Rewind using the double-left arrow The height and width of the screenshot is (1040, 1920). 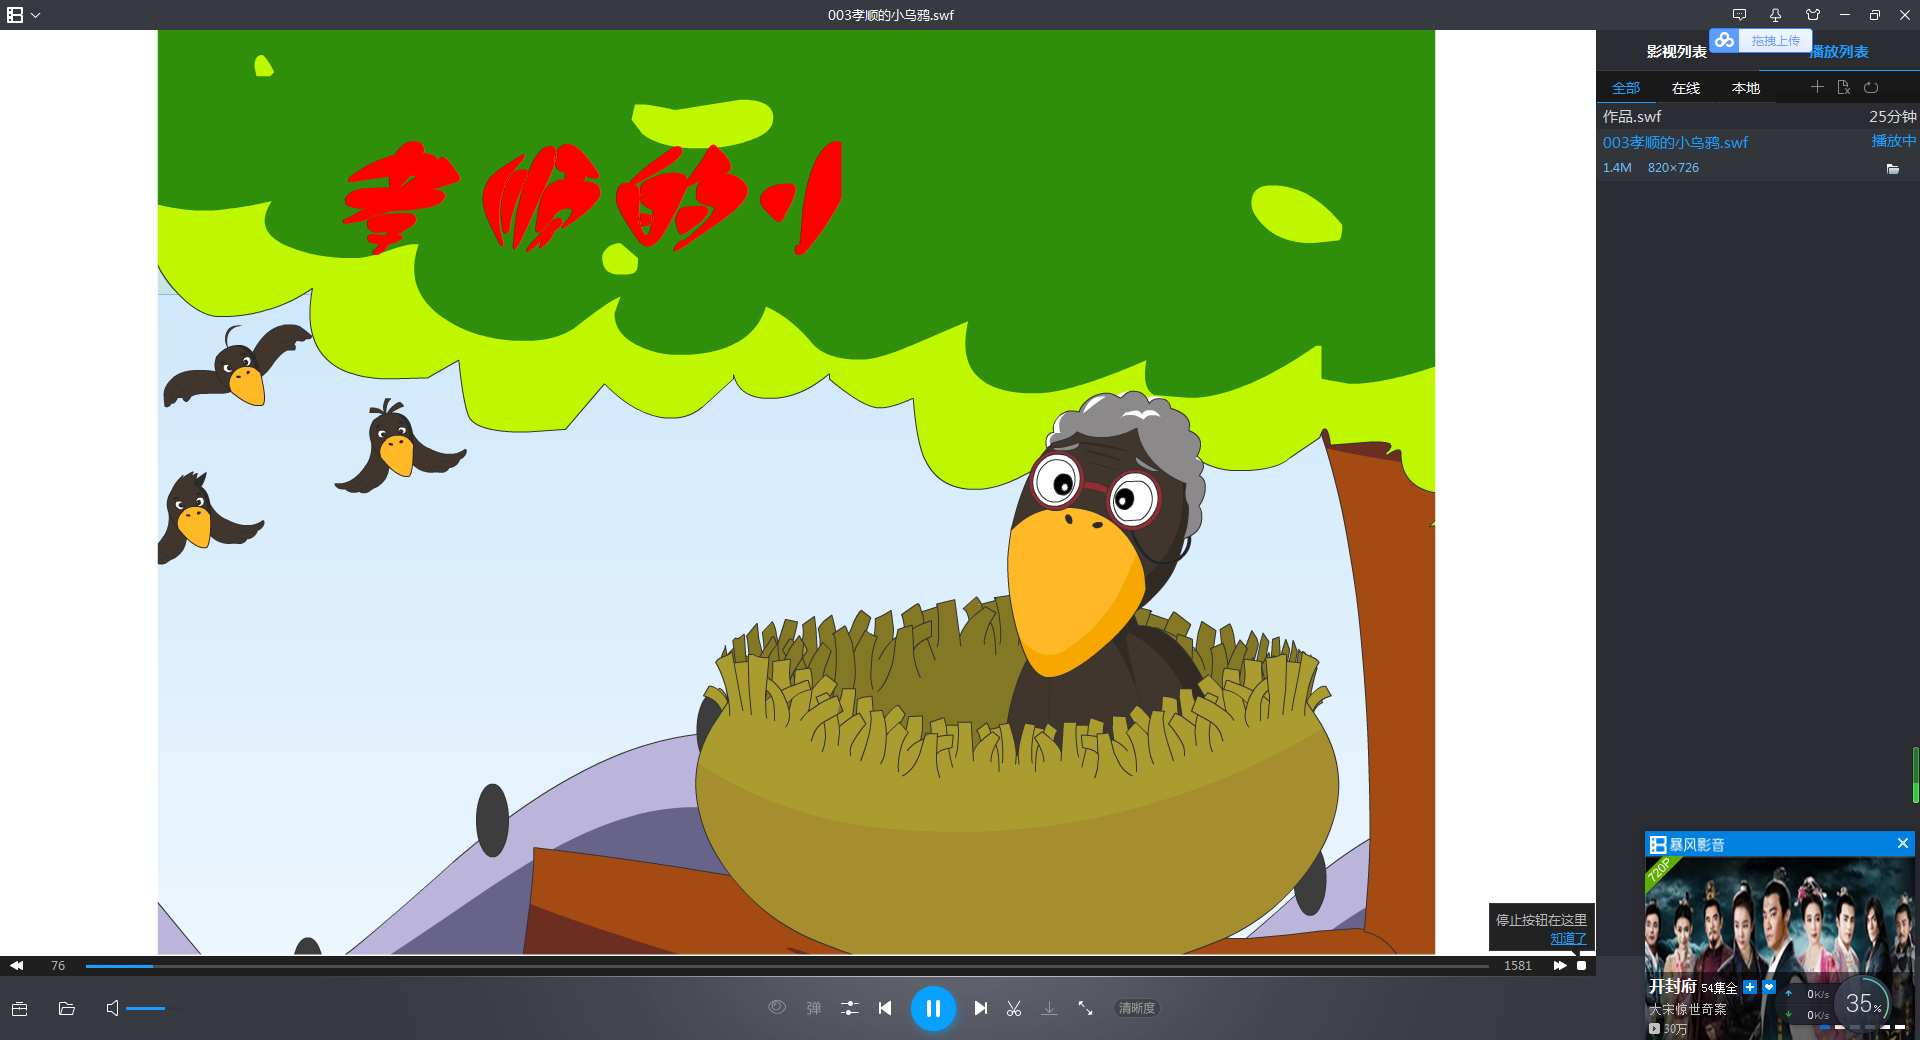[x=16, y=965]
